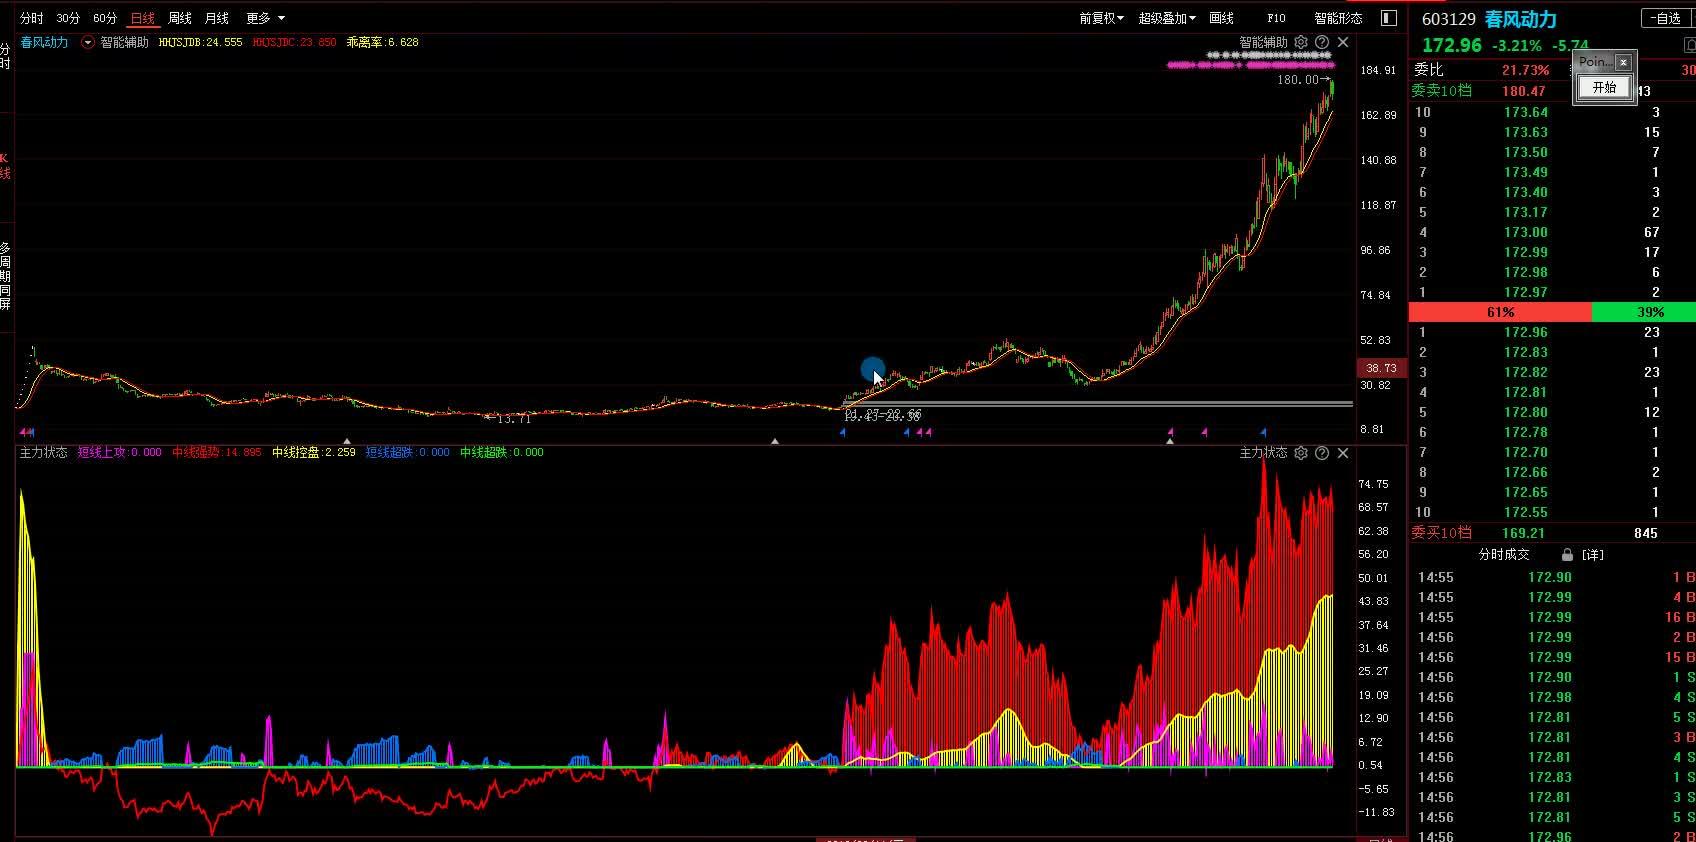Close the 智能辅助 indicator overlay

point(1343,42)
